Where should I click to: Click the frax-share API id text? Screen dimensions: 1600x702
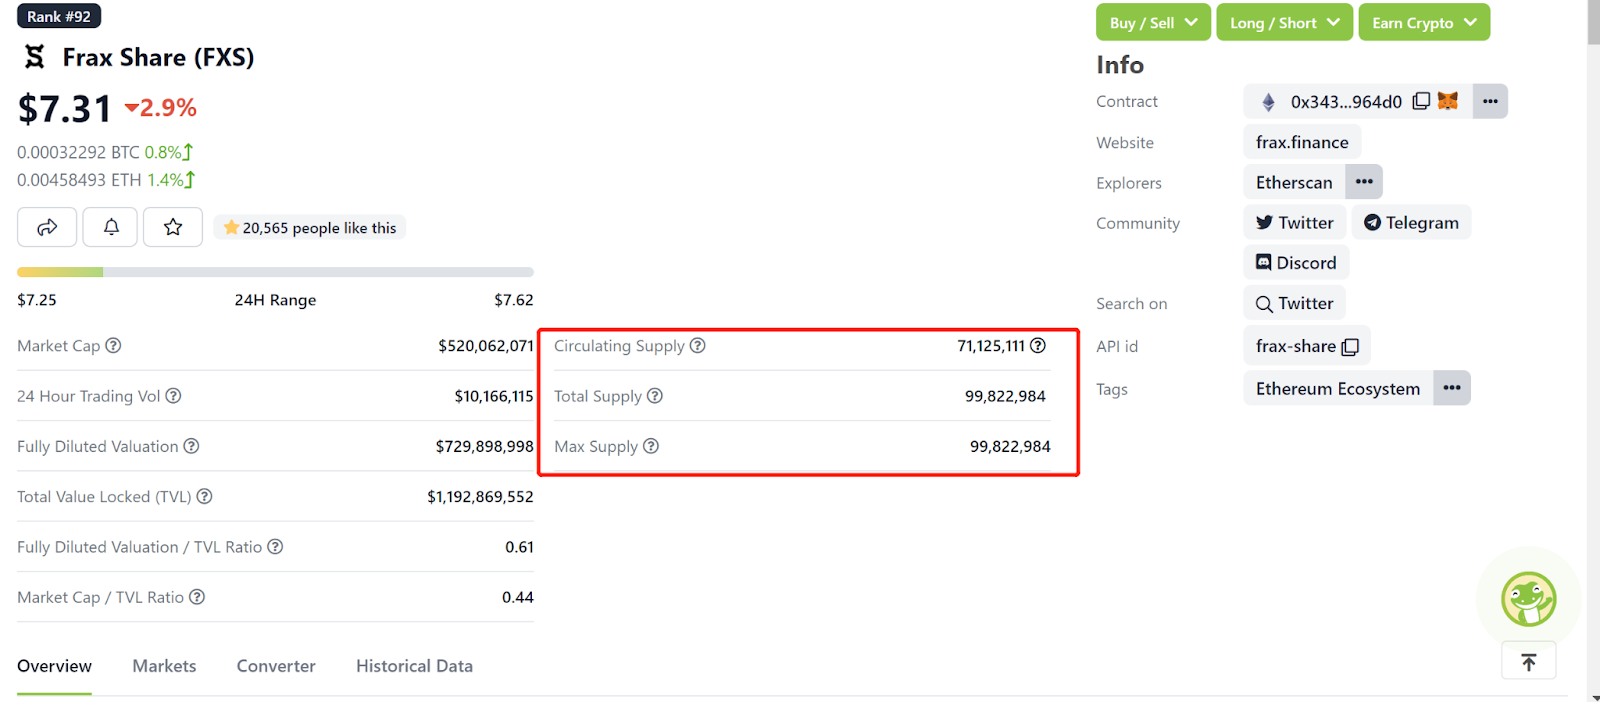click(1296, 346)
